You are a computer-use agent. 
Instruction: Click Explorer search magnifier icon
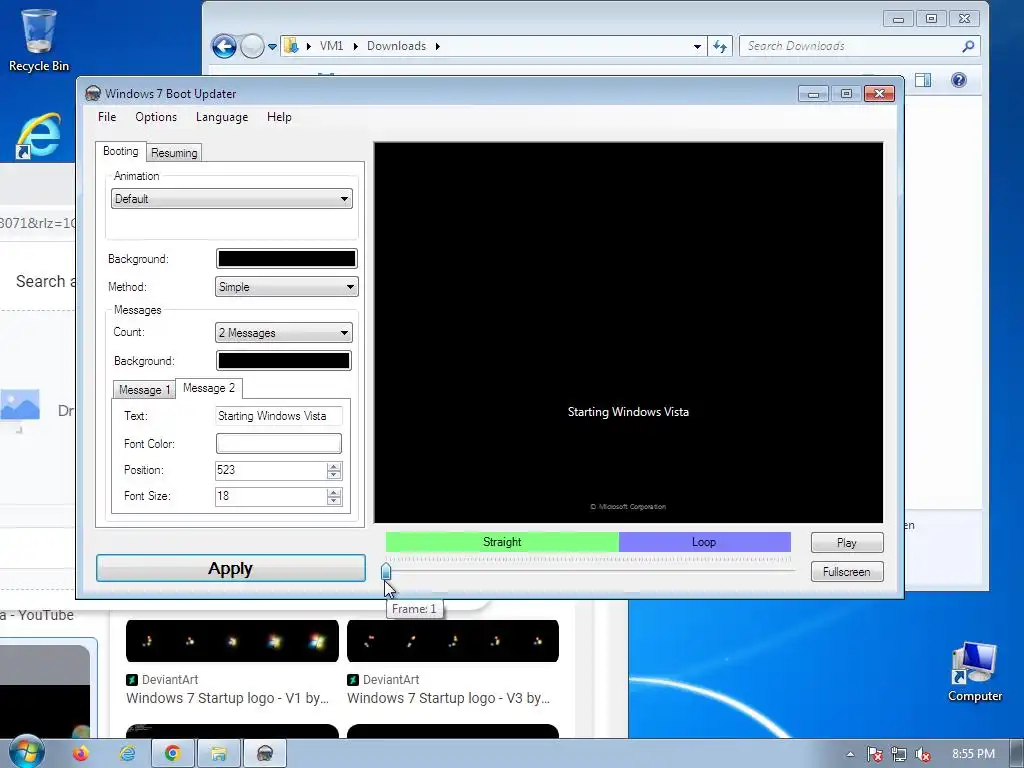(x=968, y=46)
